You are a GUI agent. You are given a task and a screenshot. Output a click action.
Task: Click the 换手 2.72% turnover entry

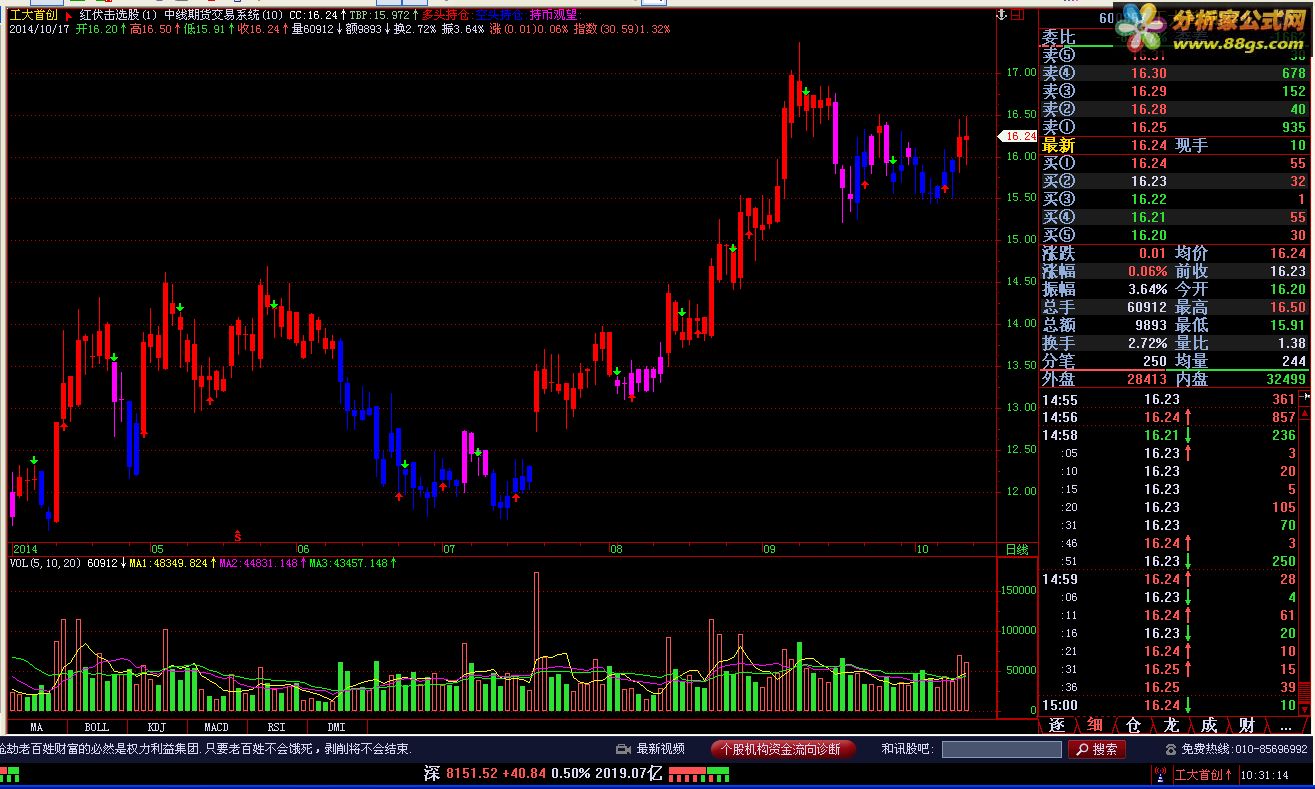click(1104, 343)
